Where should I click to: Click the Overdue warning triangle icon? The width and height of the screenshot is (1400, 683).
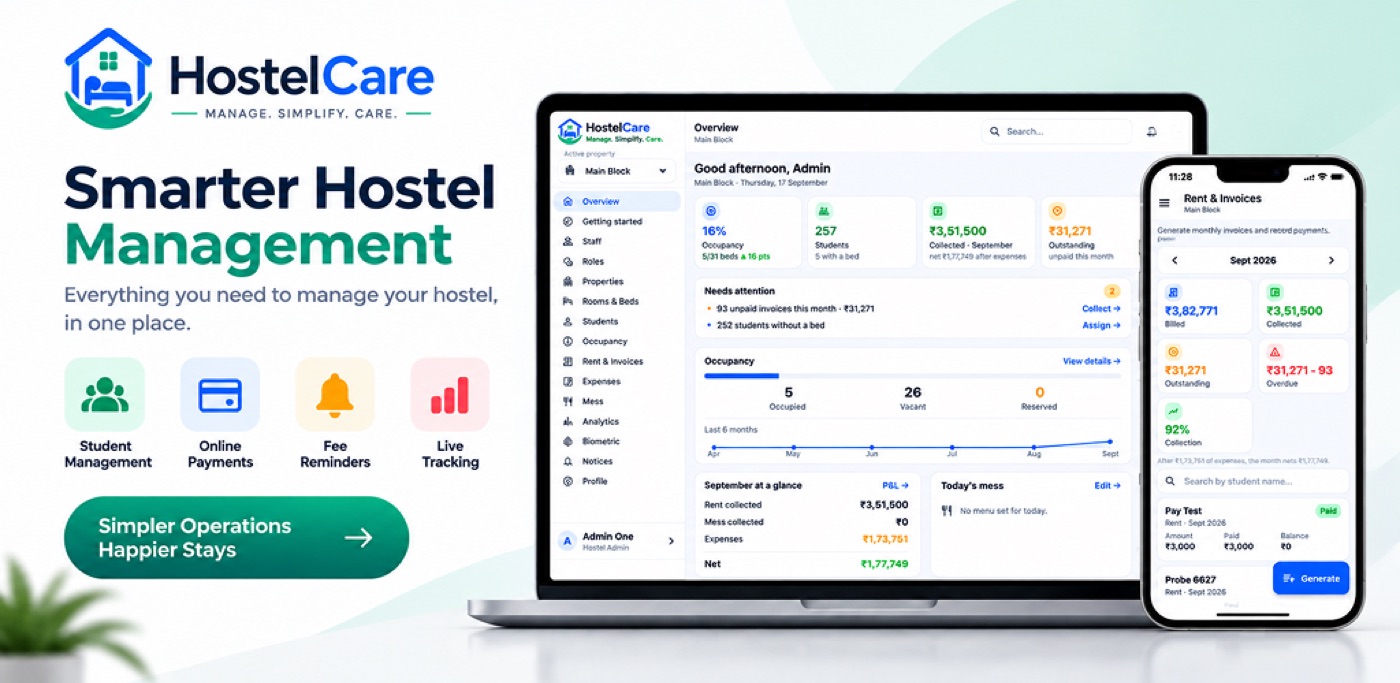click(1275, 352)
